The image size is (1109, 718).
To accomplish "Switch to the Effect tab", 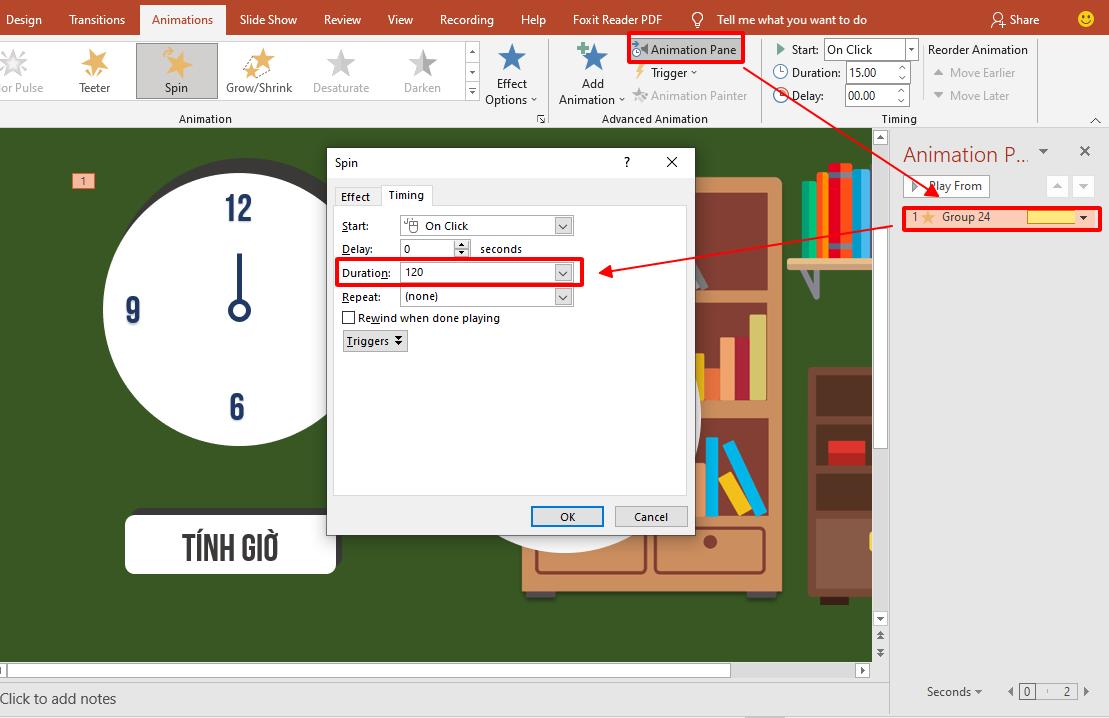I will coord(356,196).
